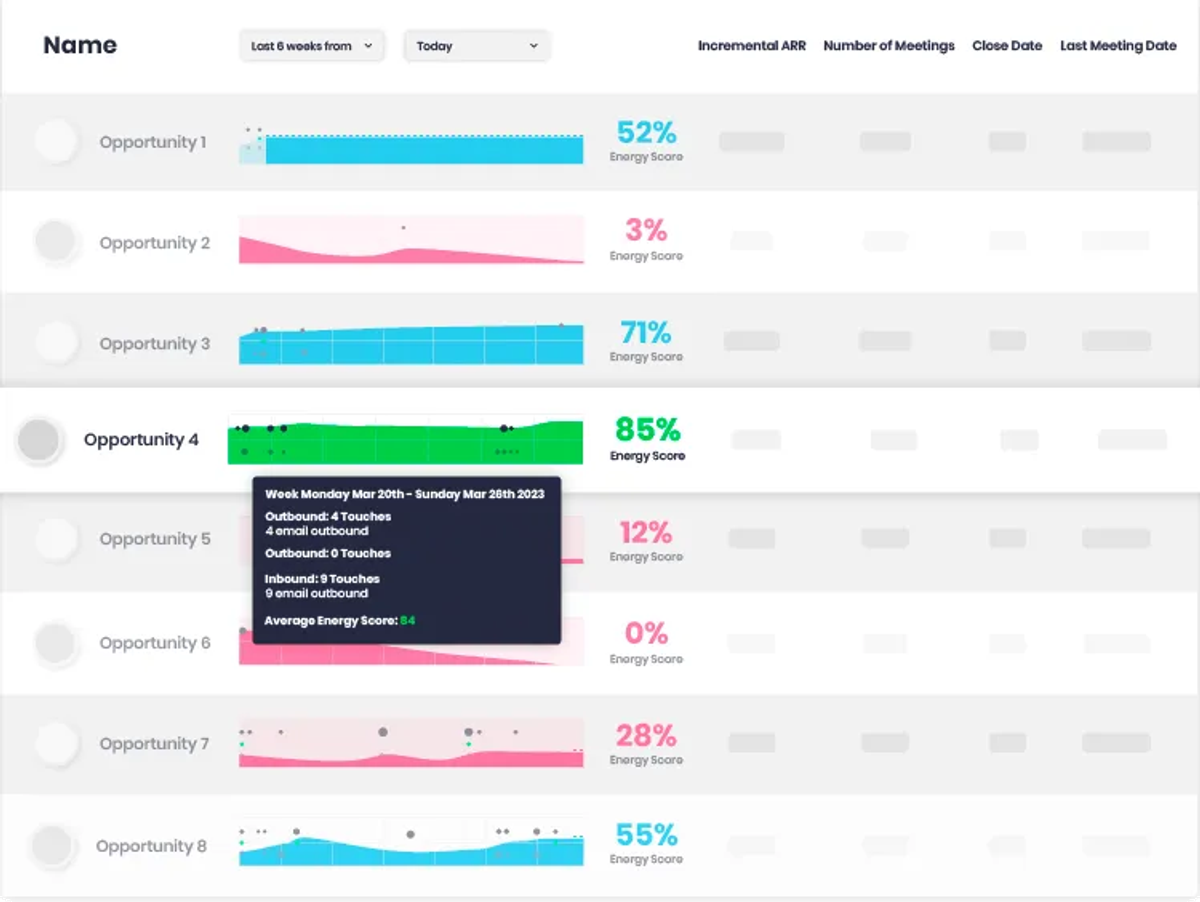Sort by Close Date column header

point(1007,46)
